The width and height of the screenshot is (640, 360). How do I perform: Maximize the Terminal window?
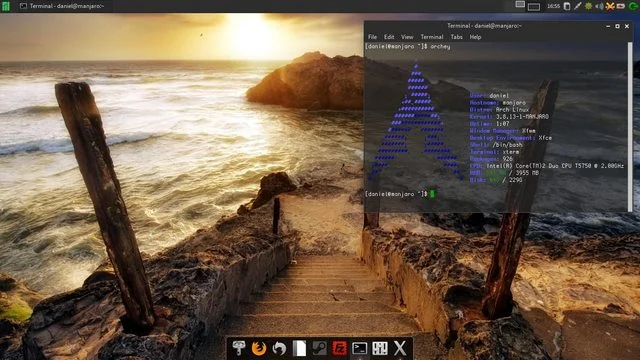click(618, 26)
